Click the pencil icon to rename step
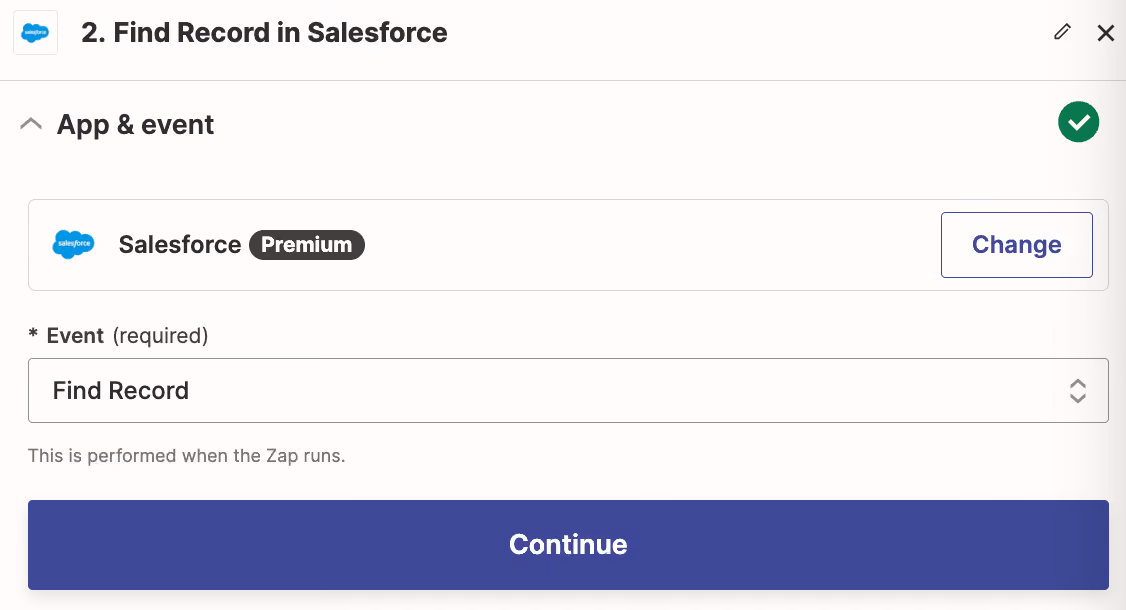 (1062, 32)
